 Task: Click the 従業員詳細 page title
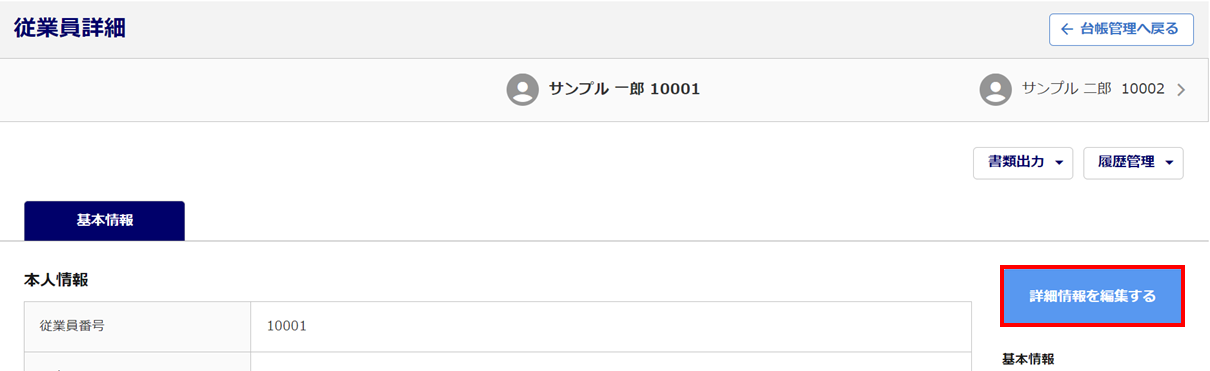click(x=70, y=28)
